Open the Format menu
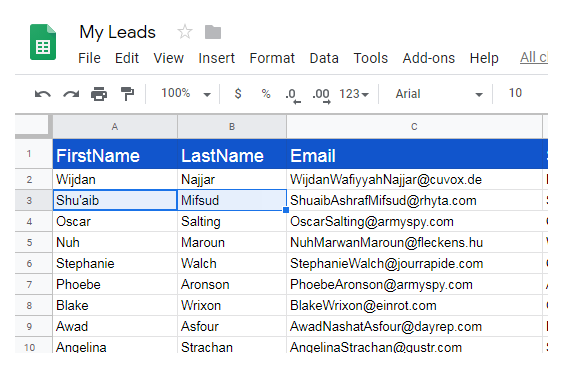Viewport: 563px width, 368px height. click(x=272, y=58)
